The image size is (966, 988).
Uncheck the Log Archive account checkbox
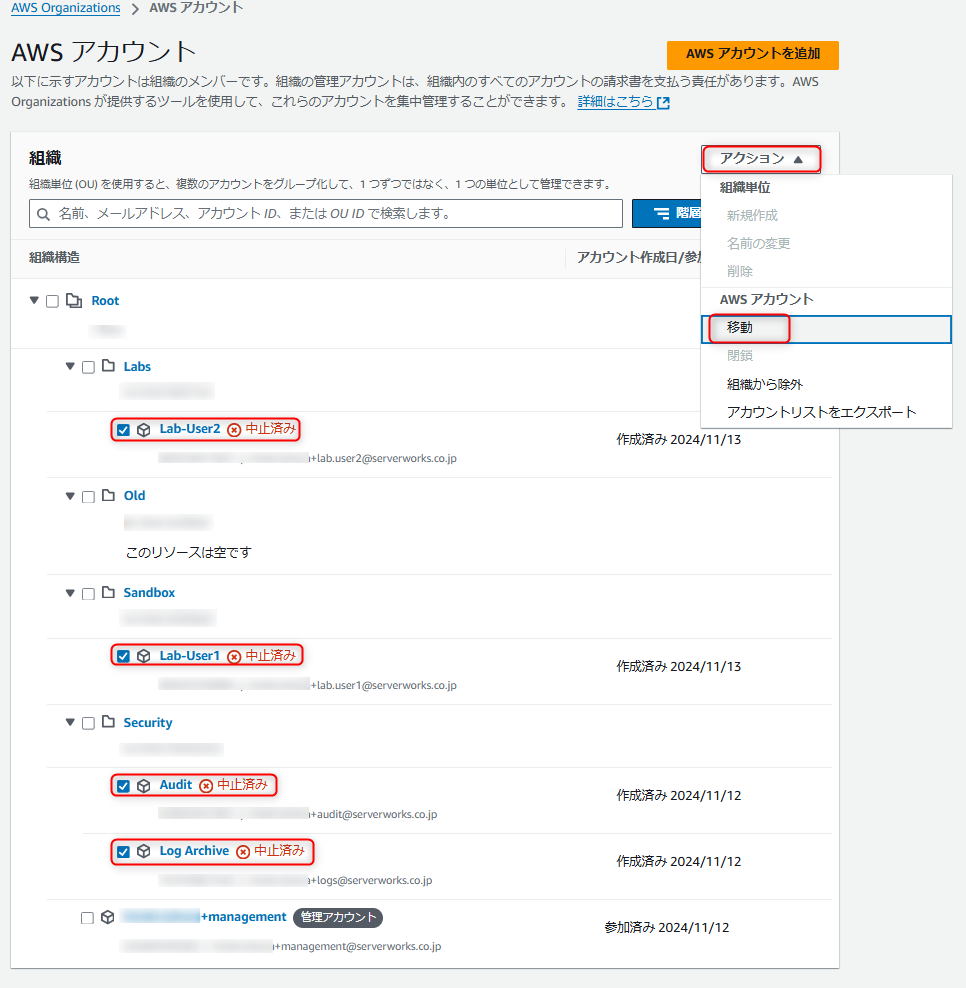pos(124,852)
